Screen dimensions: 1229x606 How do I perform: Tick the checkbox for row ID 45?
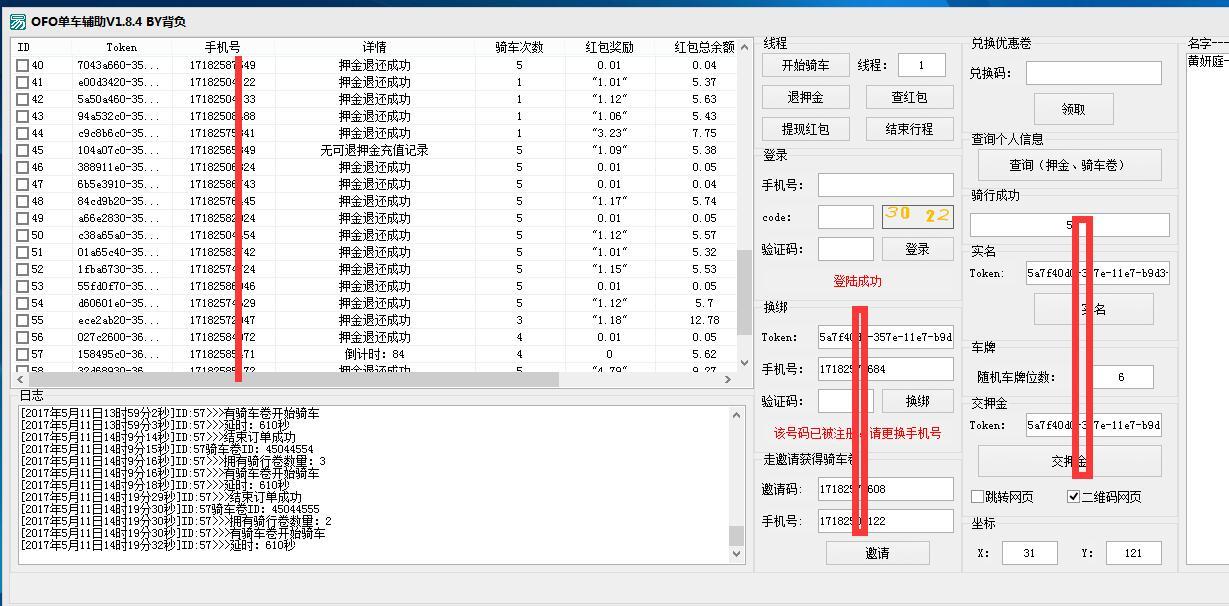pos(23,150)
